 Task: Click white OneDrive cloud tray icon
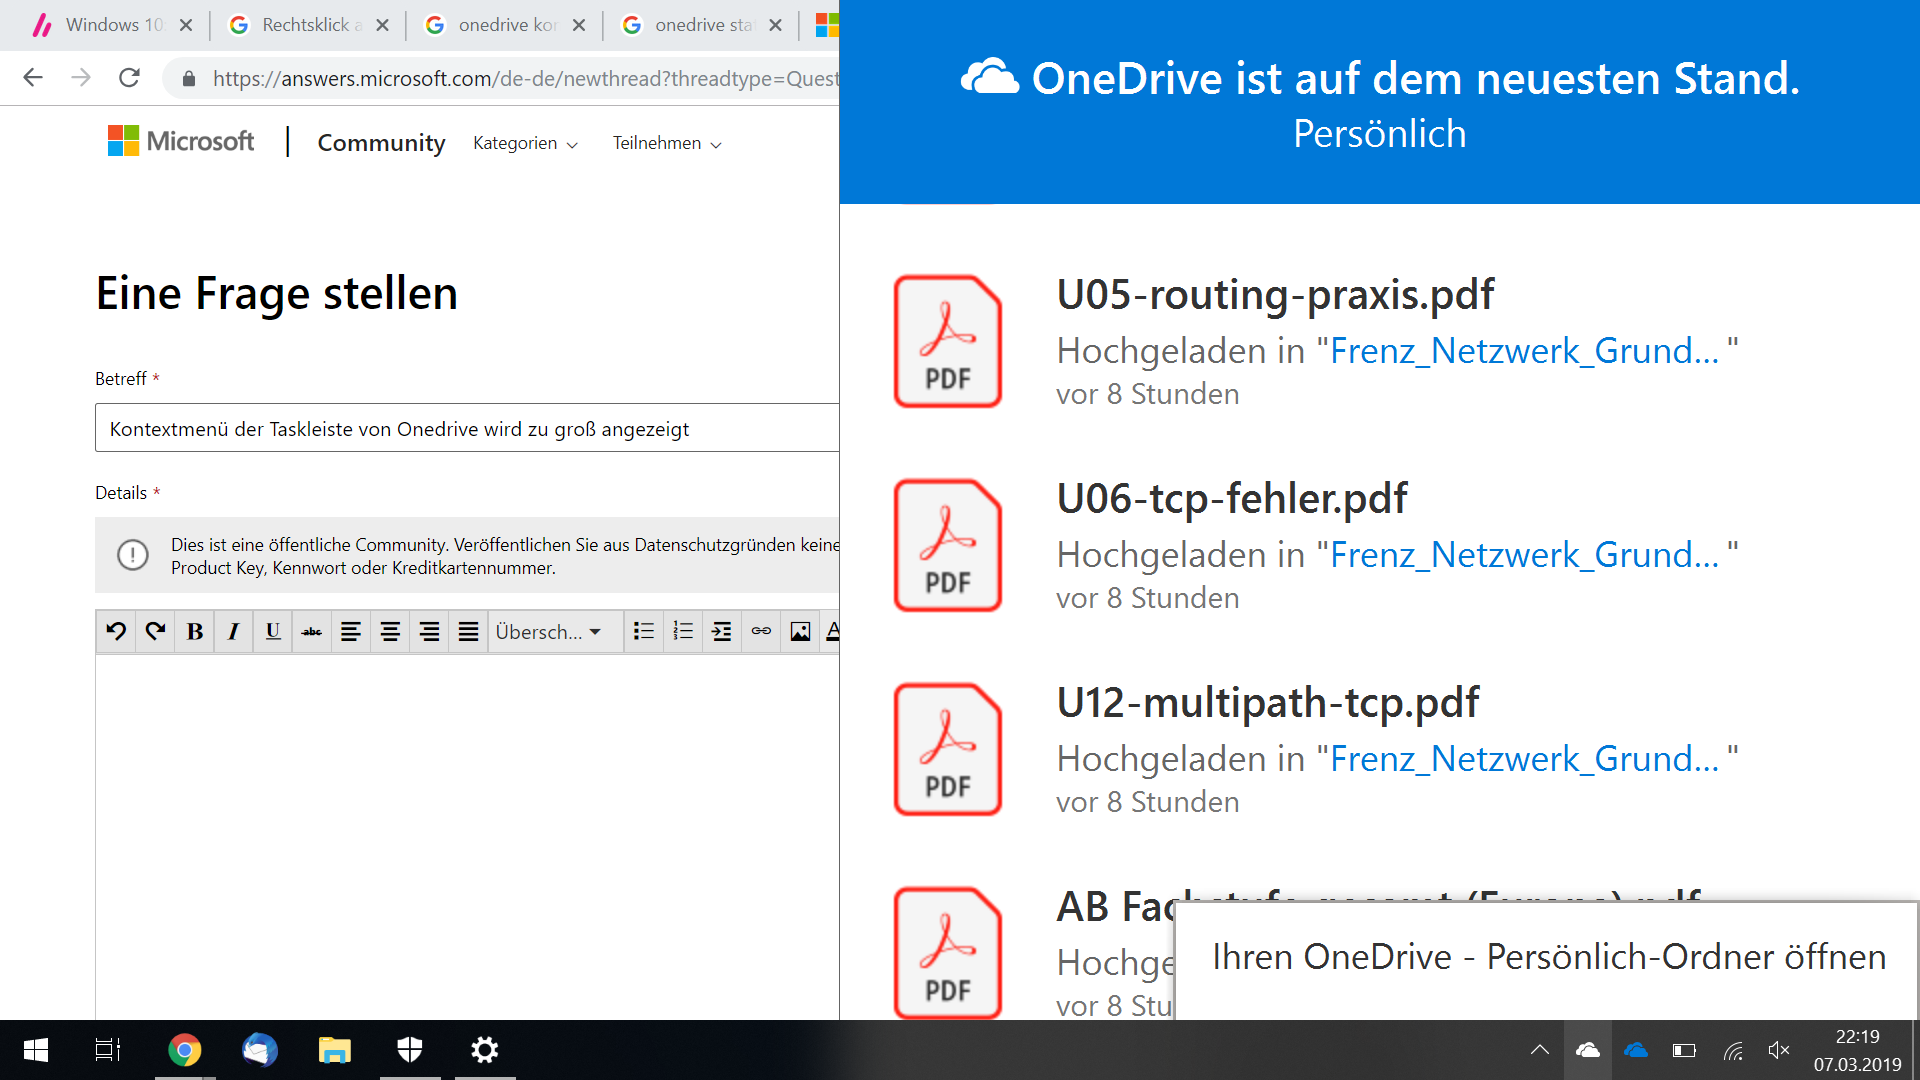coord(1588,1050)
